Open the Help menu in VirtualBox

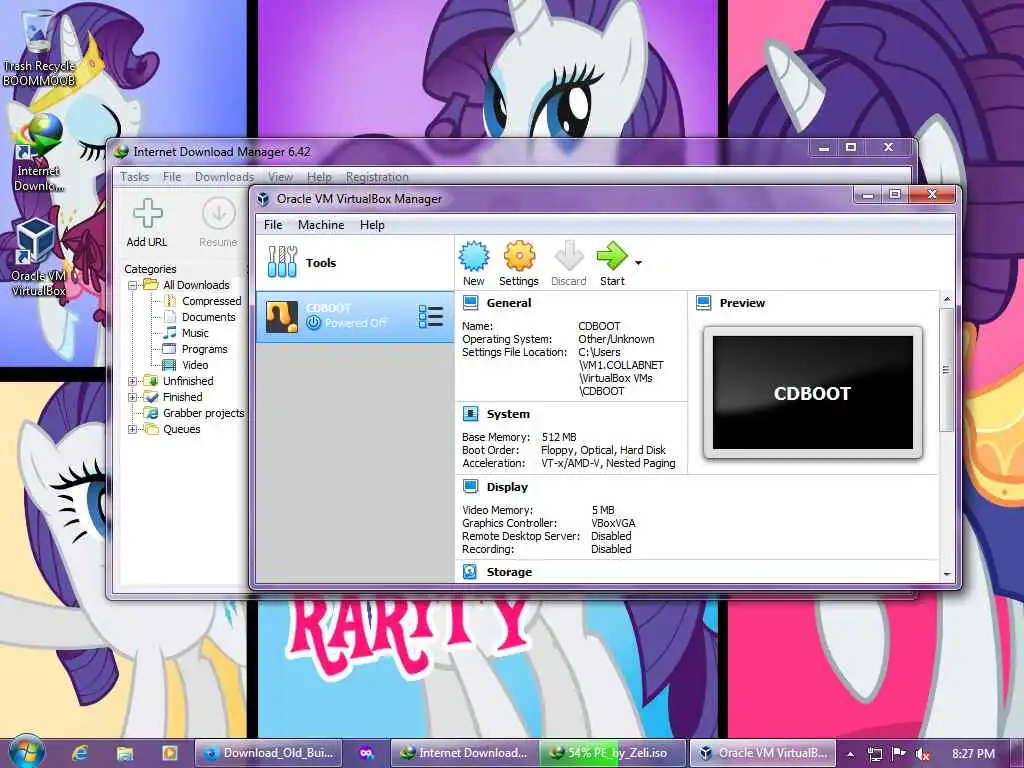click(x=372, y=225)
